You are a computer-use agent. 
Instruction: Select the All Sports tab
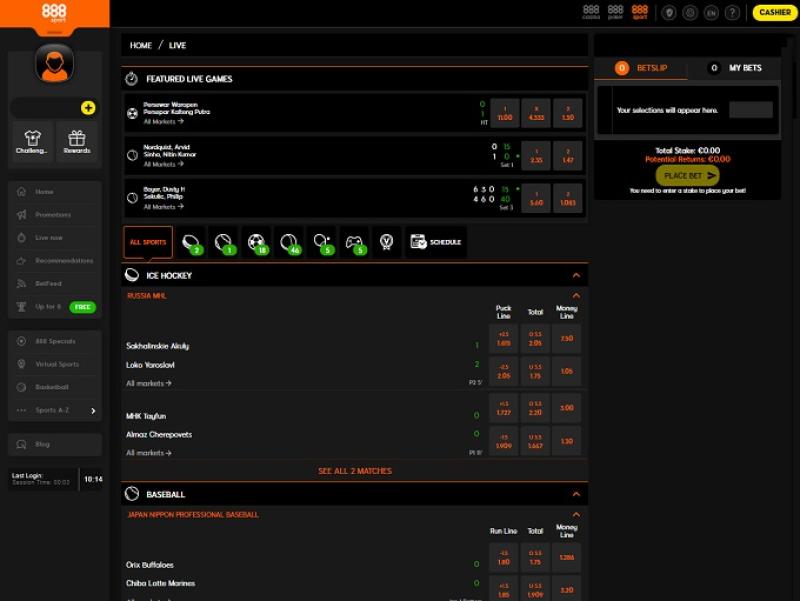(148, 242)
